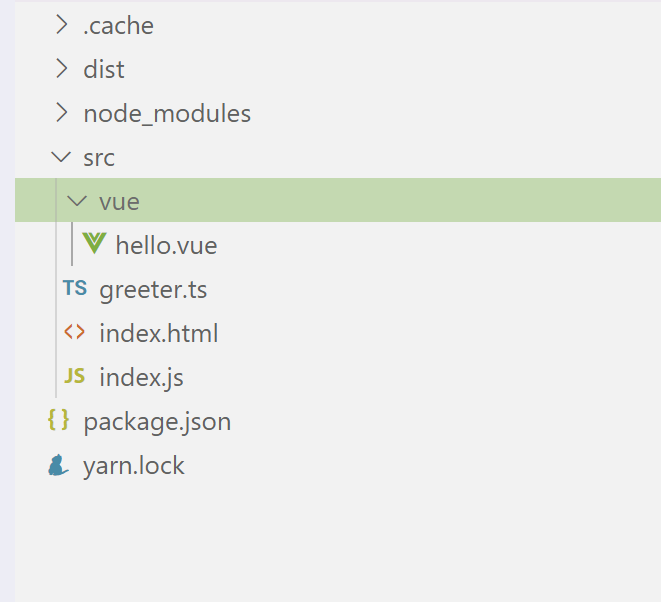Expand the dist folder chevron
The image size is (661, 602).
(62, 69)
